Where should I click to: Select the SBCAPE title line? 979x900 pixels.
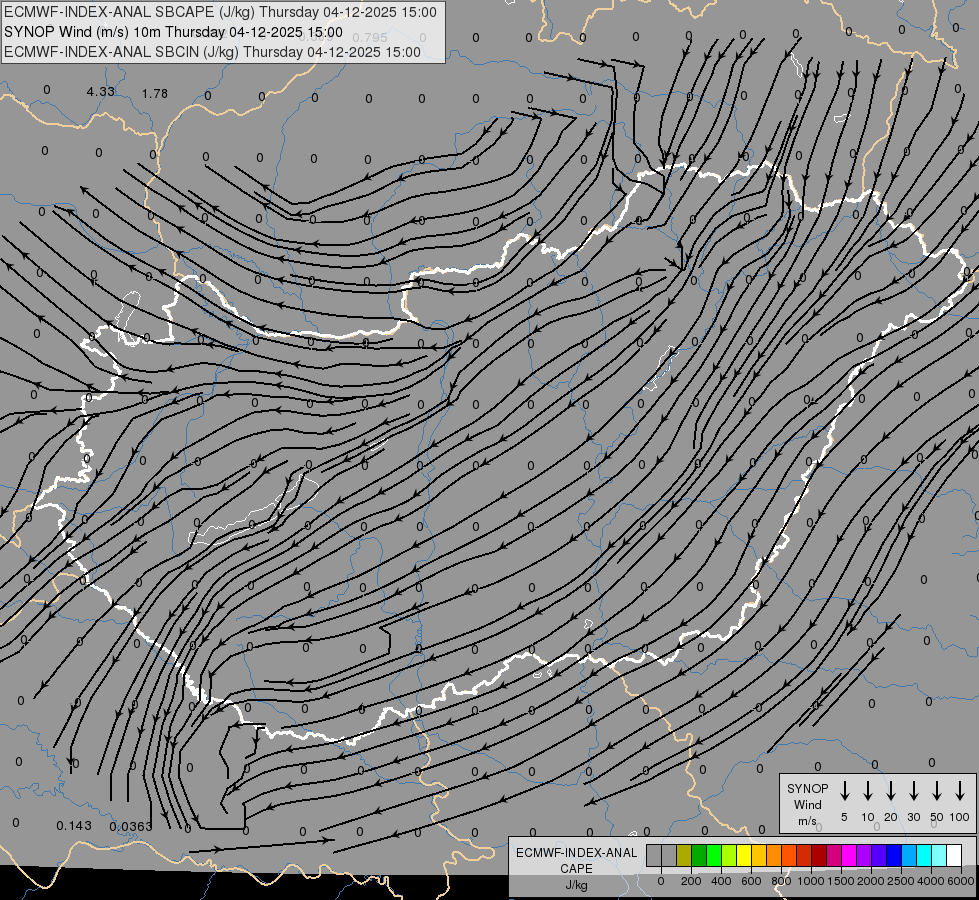click(x=220, y=12)
